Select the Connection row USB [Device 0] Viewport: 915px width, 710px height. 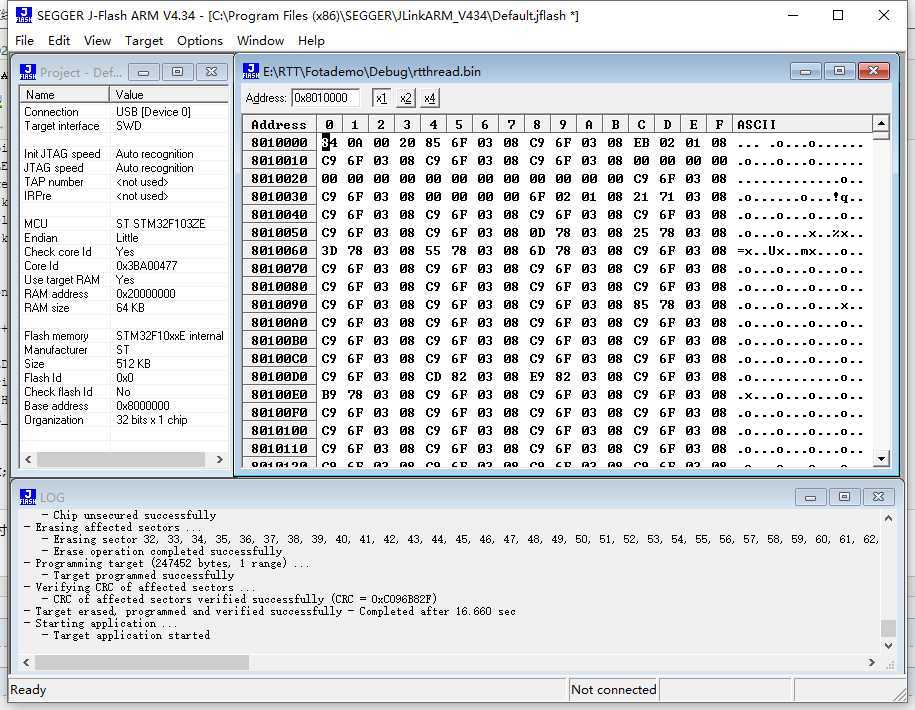click(124, 111)
